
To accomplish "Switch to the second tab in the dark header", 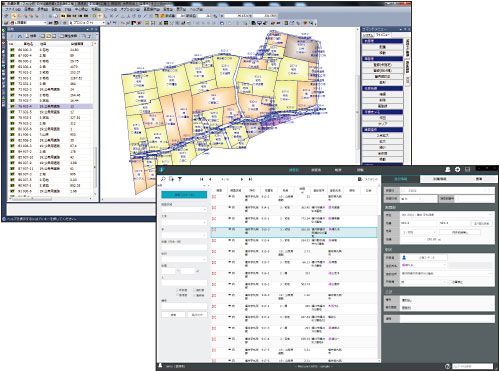I will click(316, 170).
